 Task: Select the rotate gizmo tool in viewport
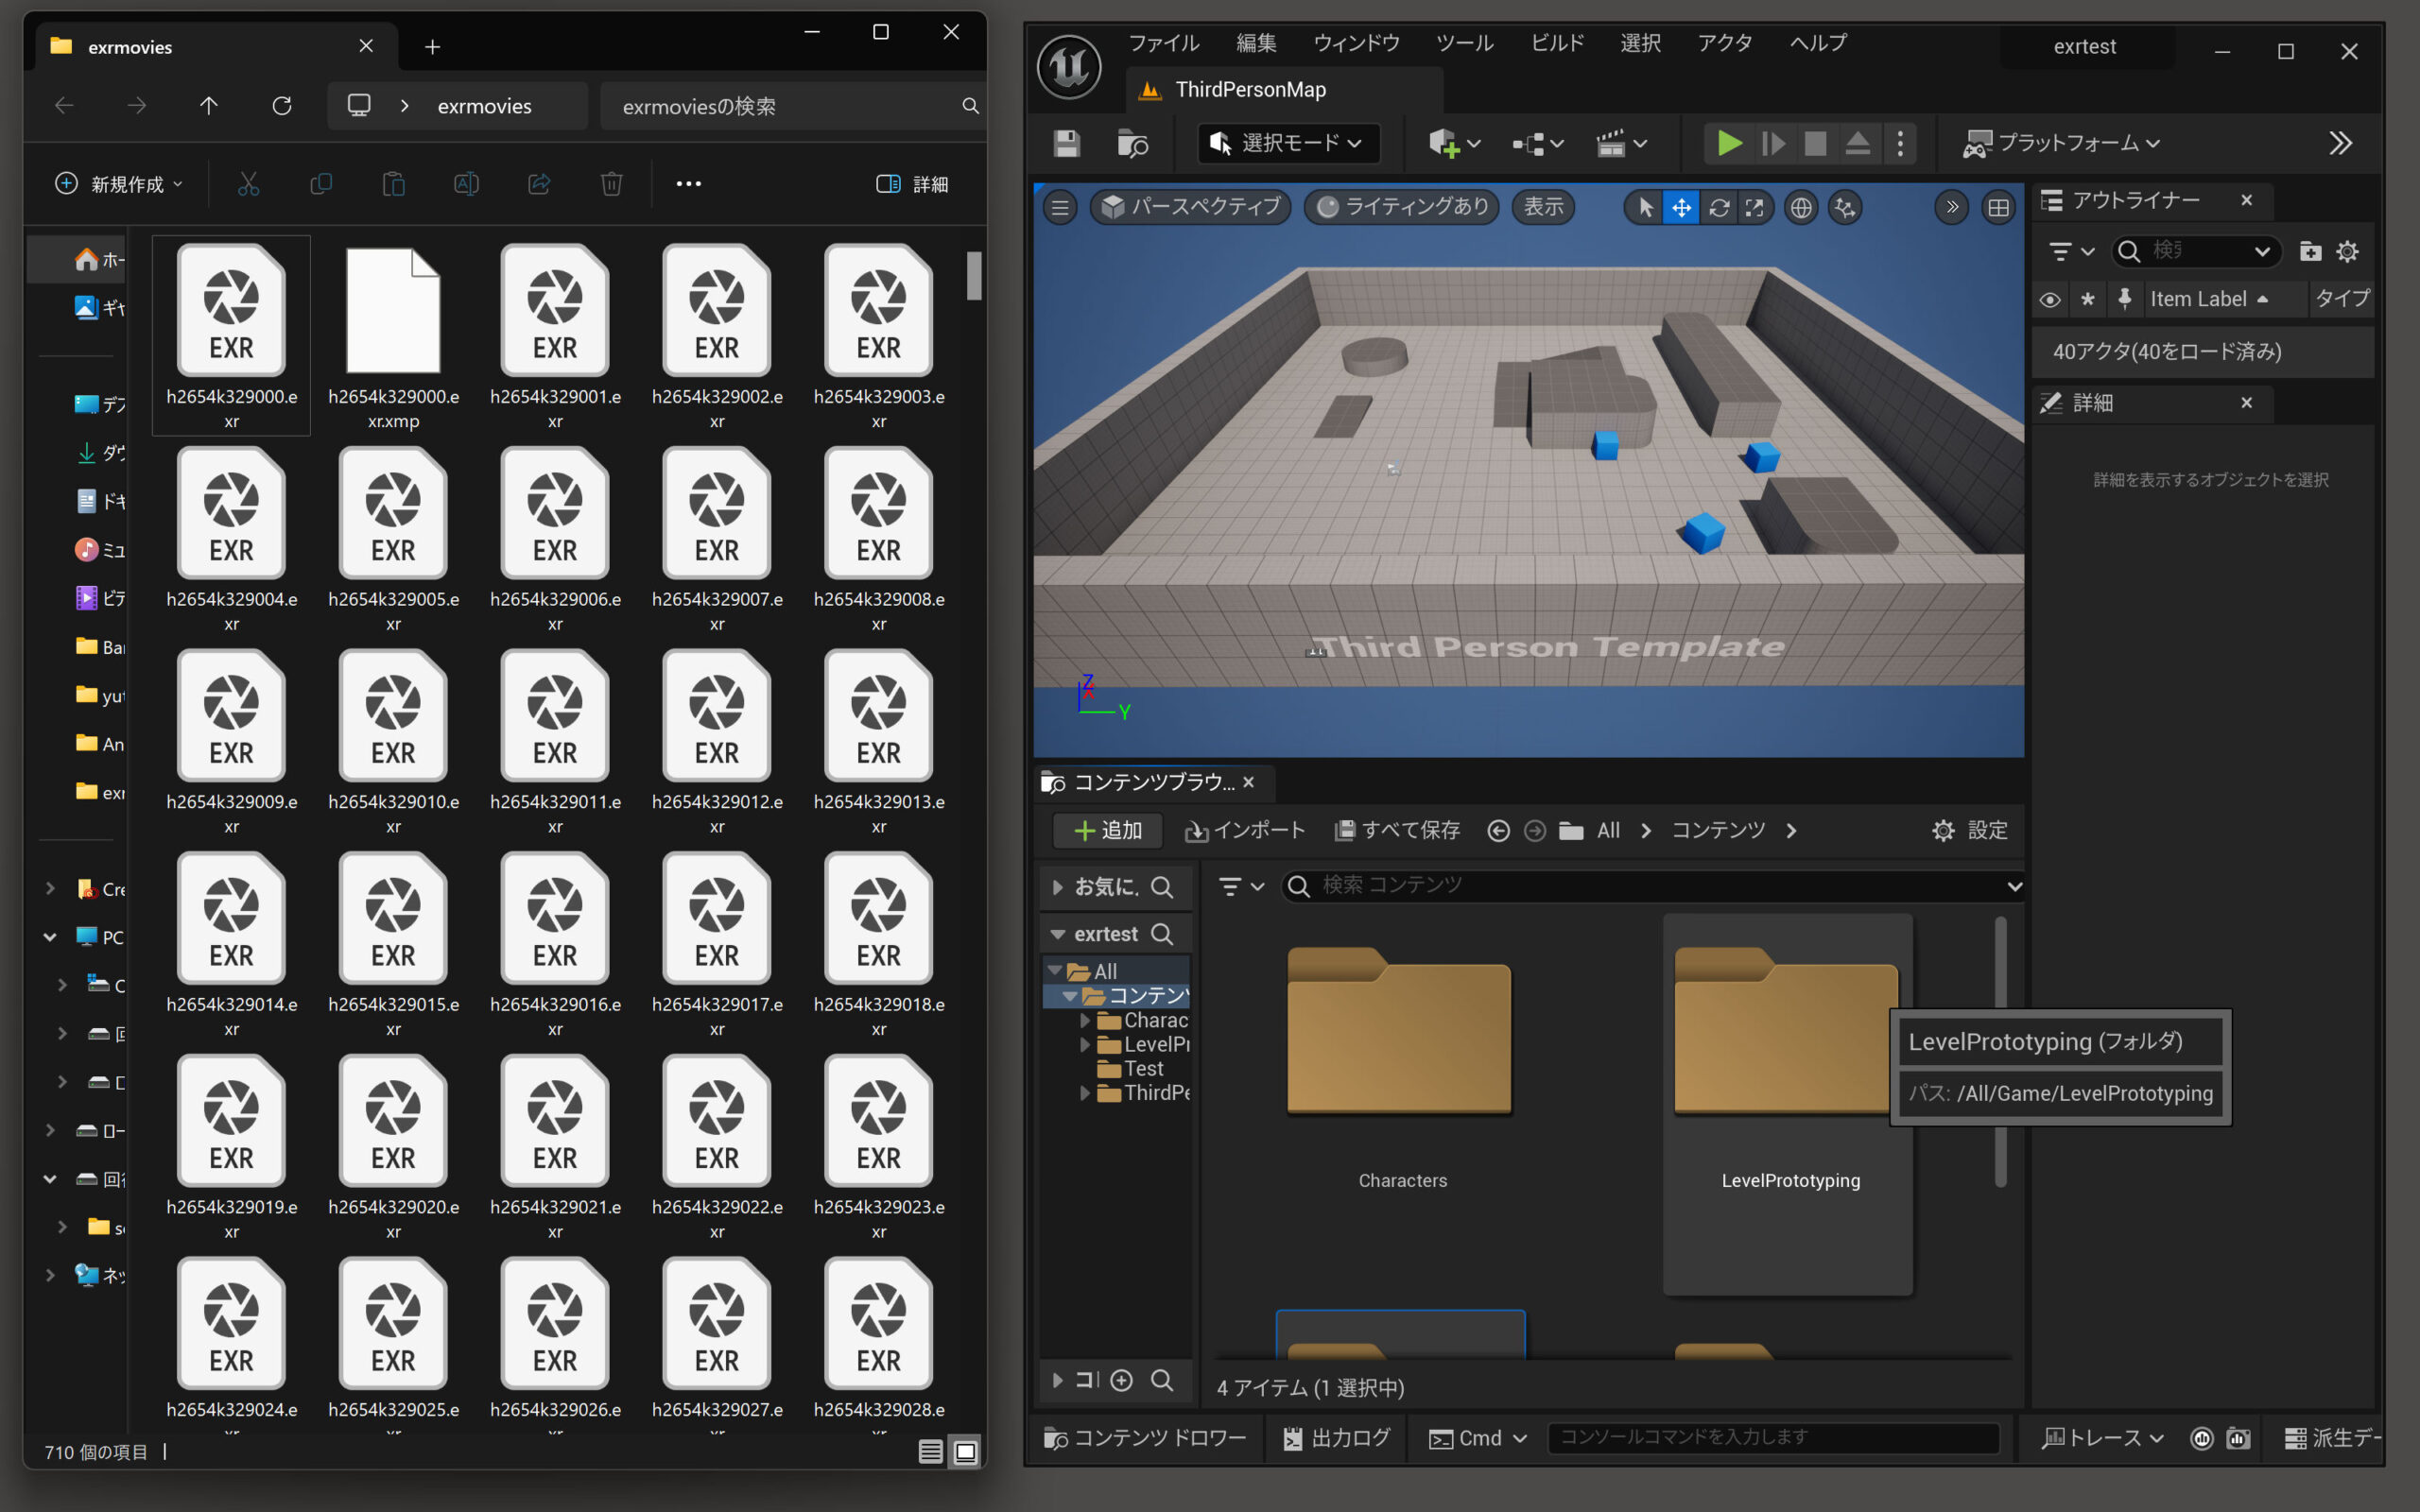[1718, 208]
